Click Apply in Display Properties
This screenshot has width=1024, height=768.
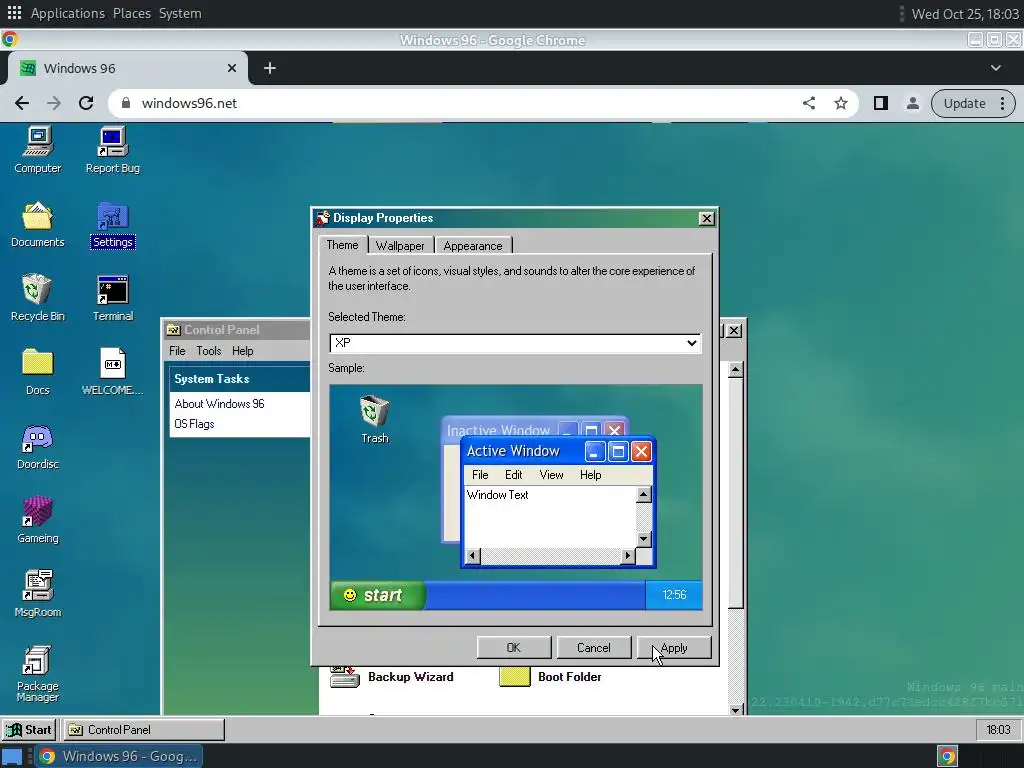[673, 647]
